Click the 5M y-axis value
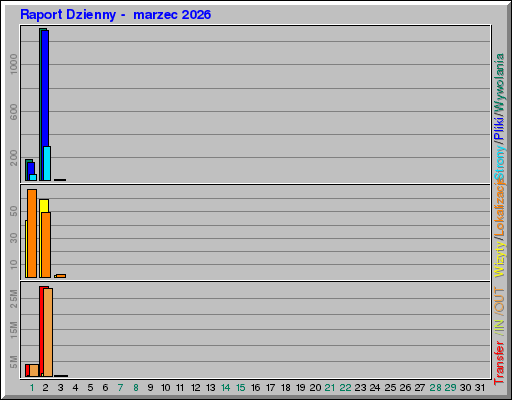This screenshot has width=512, height=400. tap(13, 362)
